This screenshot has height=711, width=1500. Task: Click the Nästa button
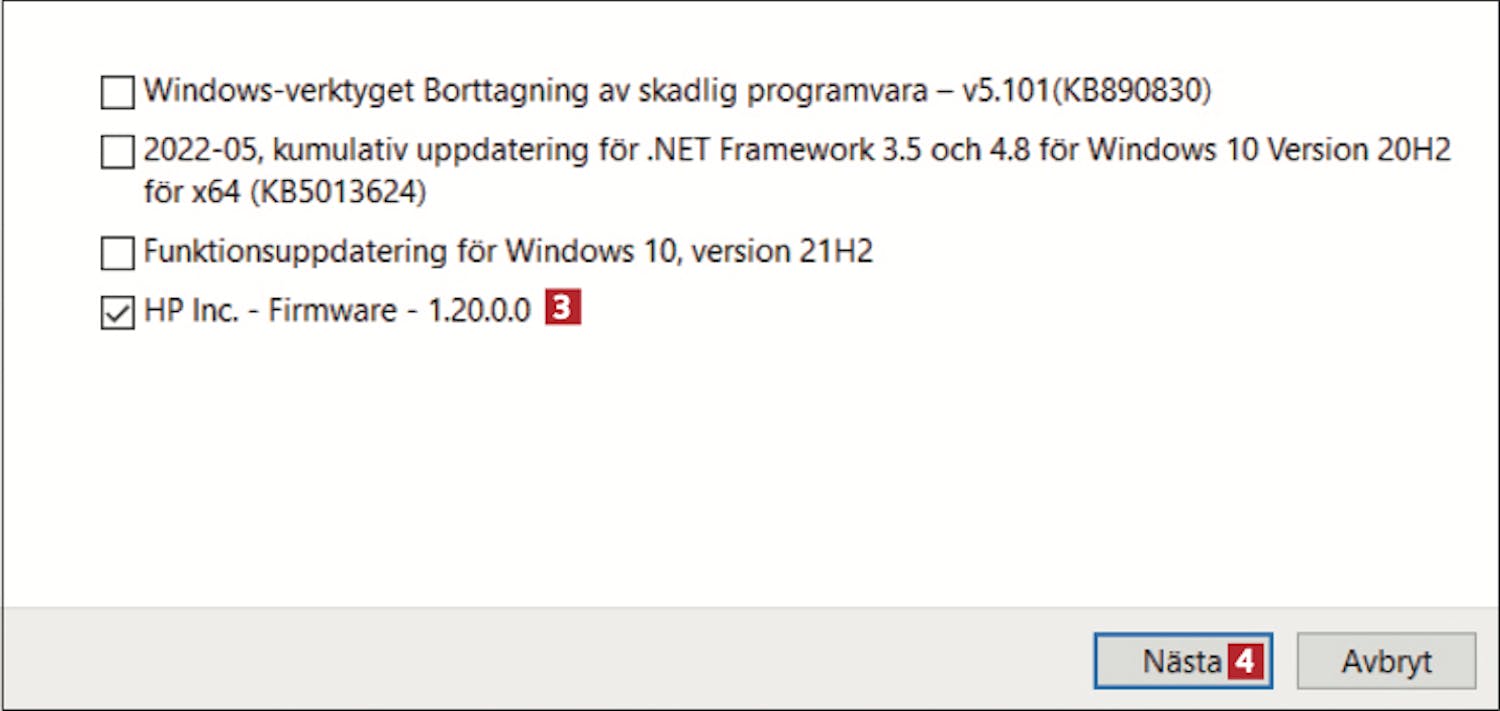tap(1183, 661)
